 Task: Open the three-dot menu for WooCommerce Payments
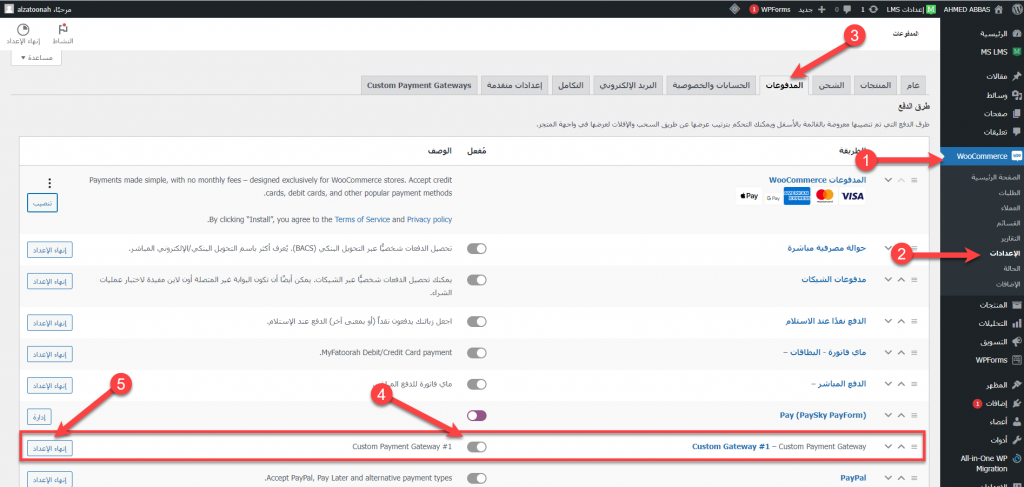(x=50, y=183)
